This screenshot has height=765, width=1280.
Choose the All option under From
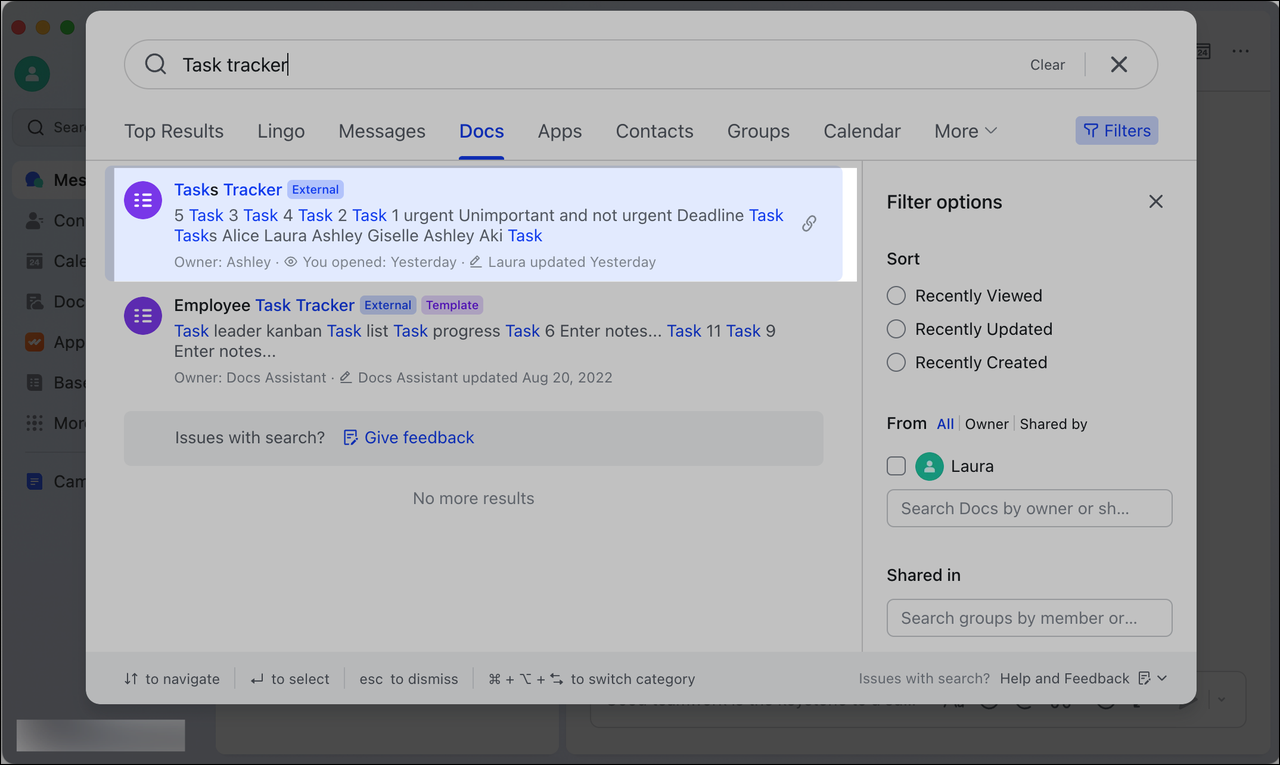click(945, 424)
